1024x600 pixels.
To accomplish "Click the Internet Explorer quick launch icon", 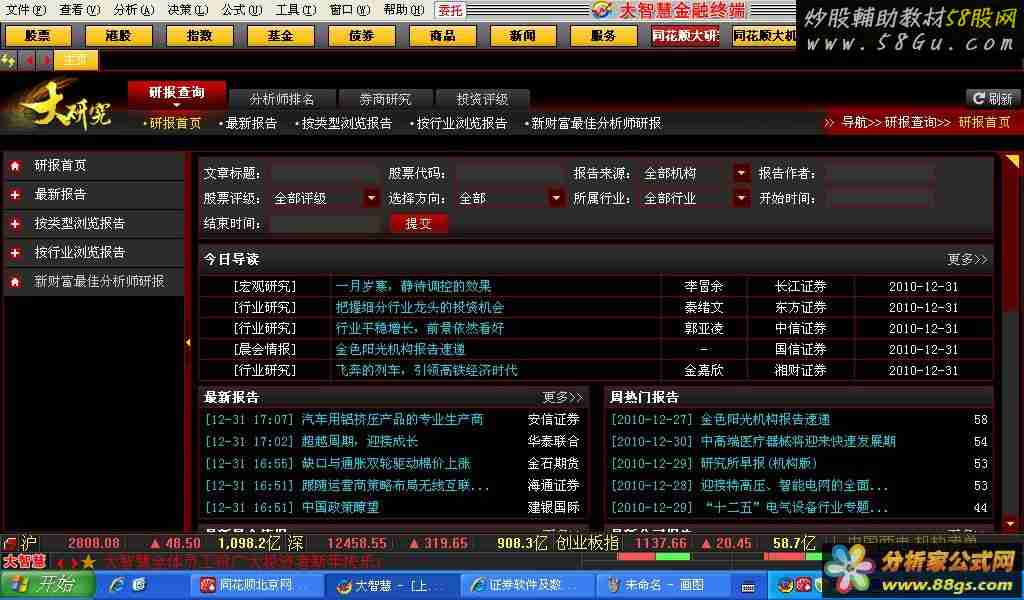I will pyautogui.click(x=118, y=584).
